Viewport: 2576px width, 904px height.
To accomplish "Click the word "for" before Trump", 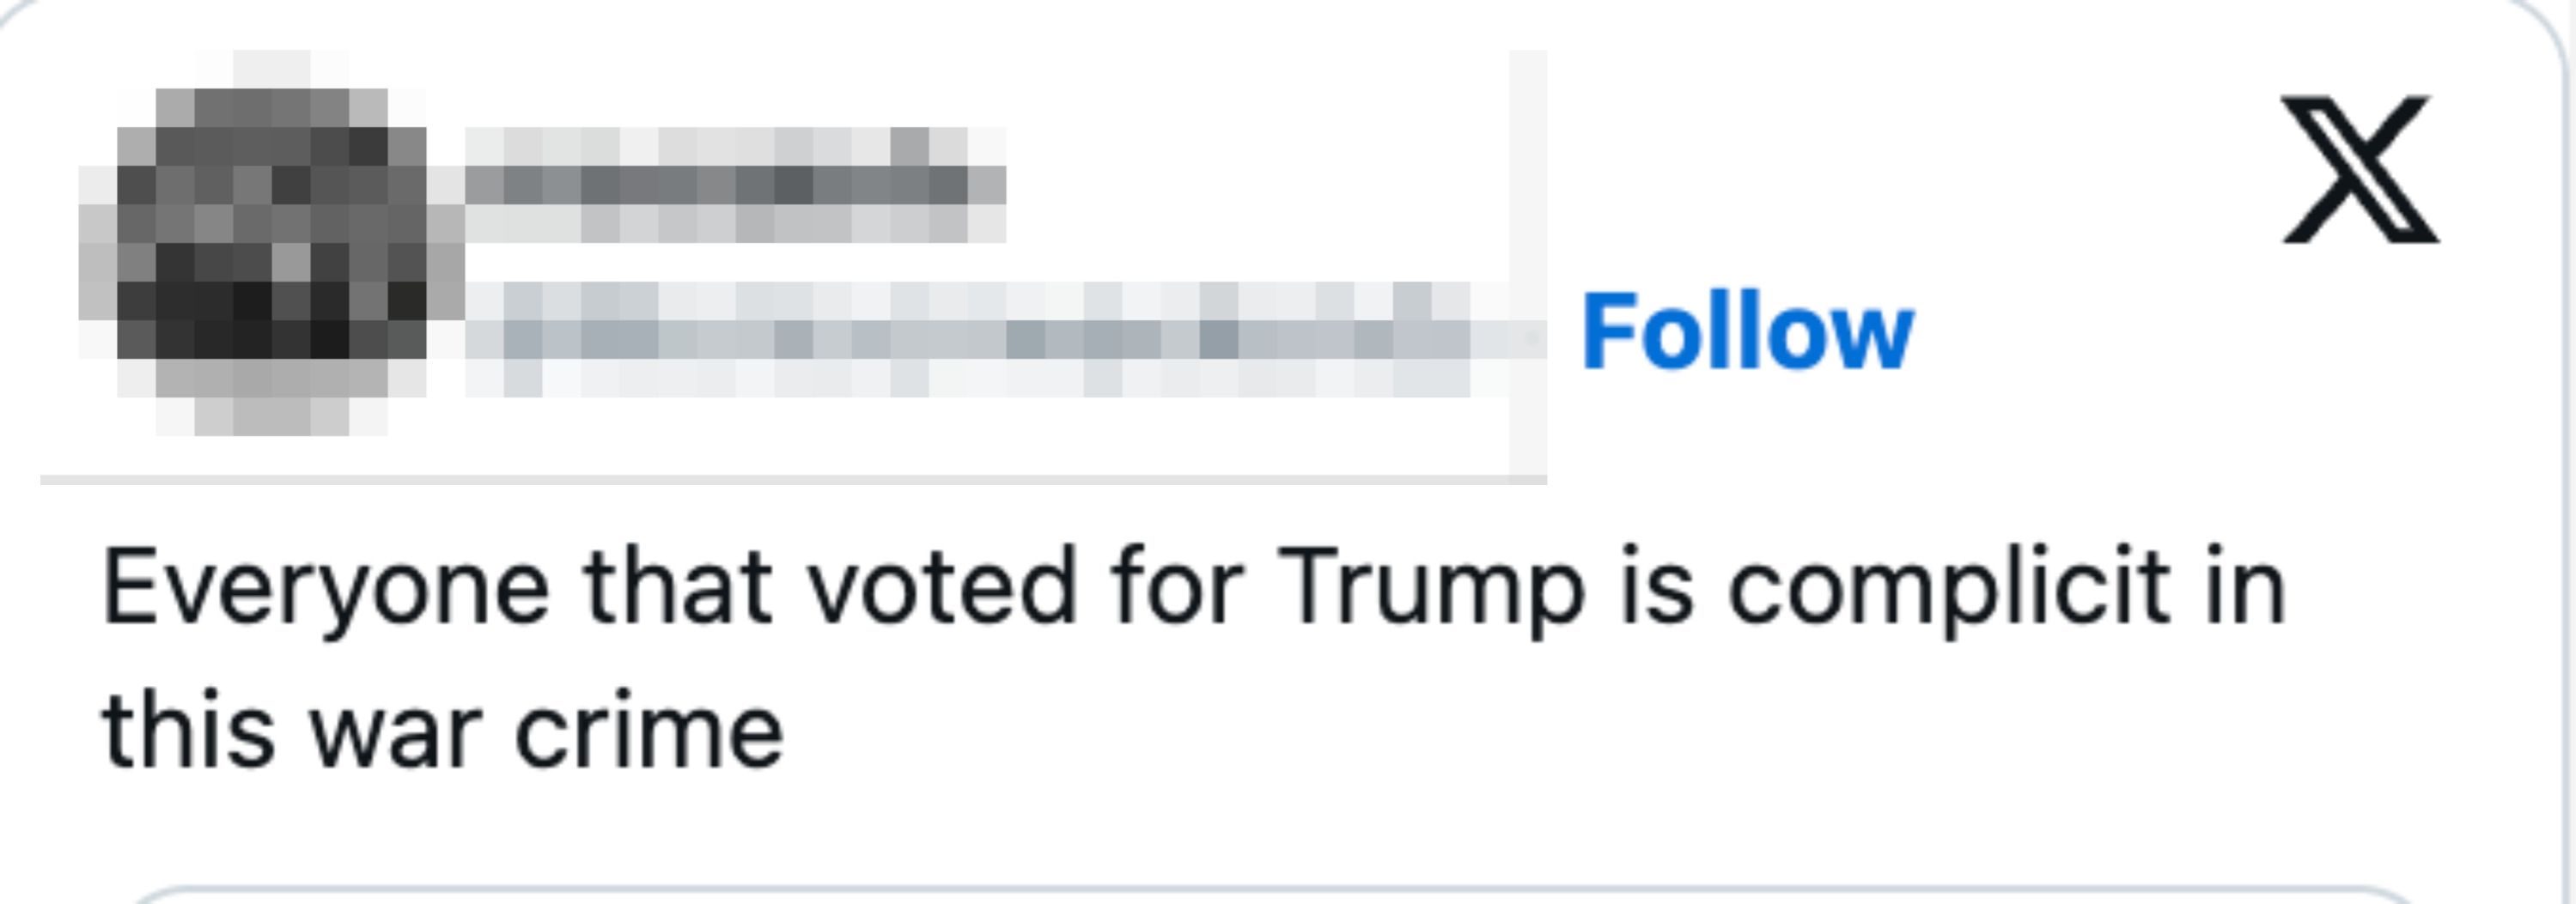I will point(1177,590).
